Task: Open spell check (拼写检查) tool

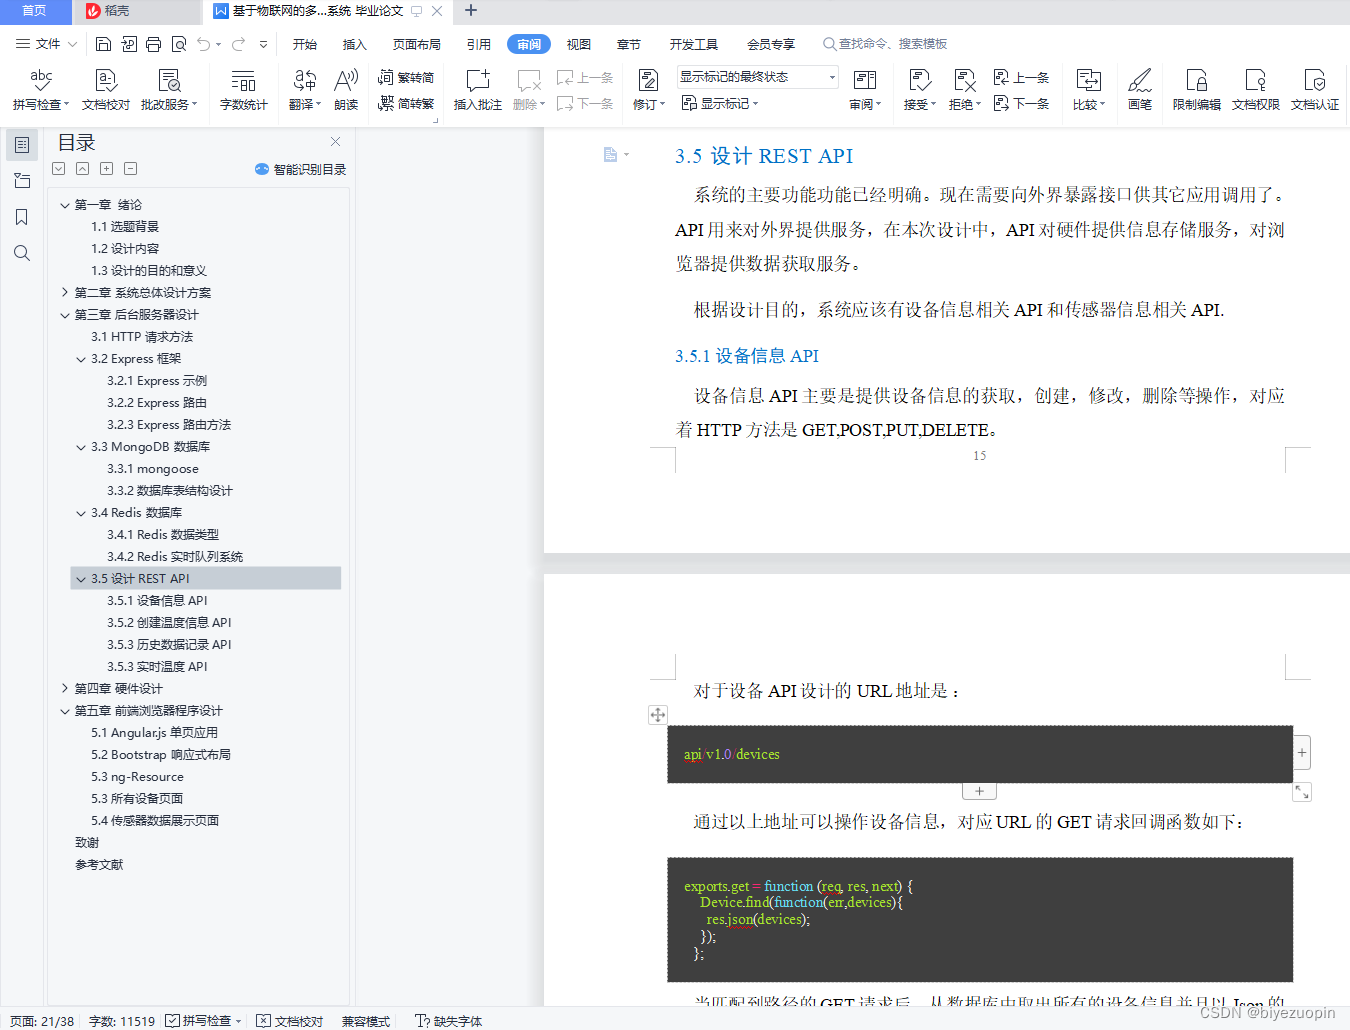Action: pos(41,89)
